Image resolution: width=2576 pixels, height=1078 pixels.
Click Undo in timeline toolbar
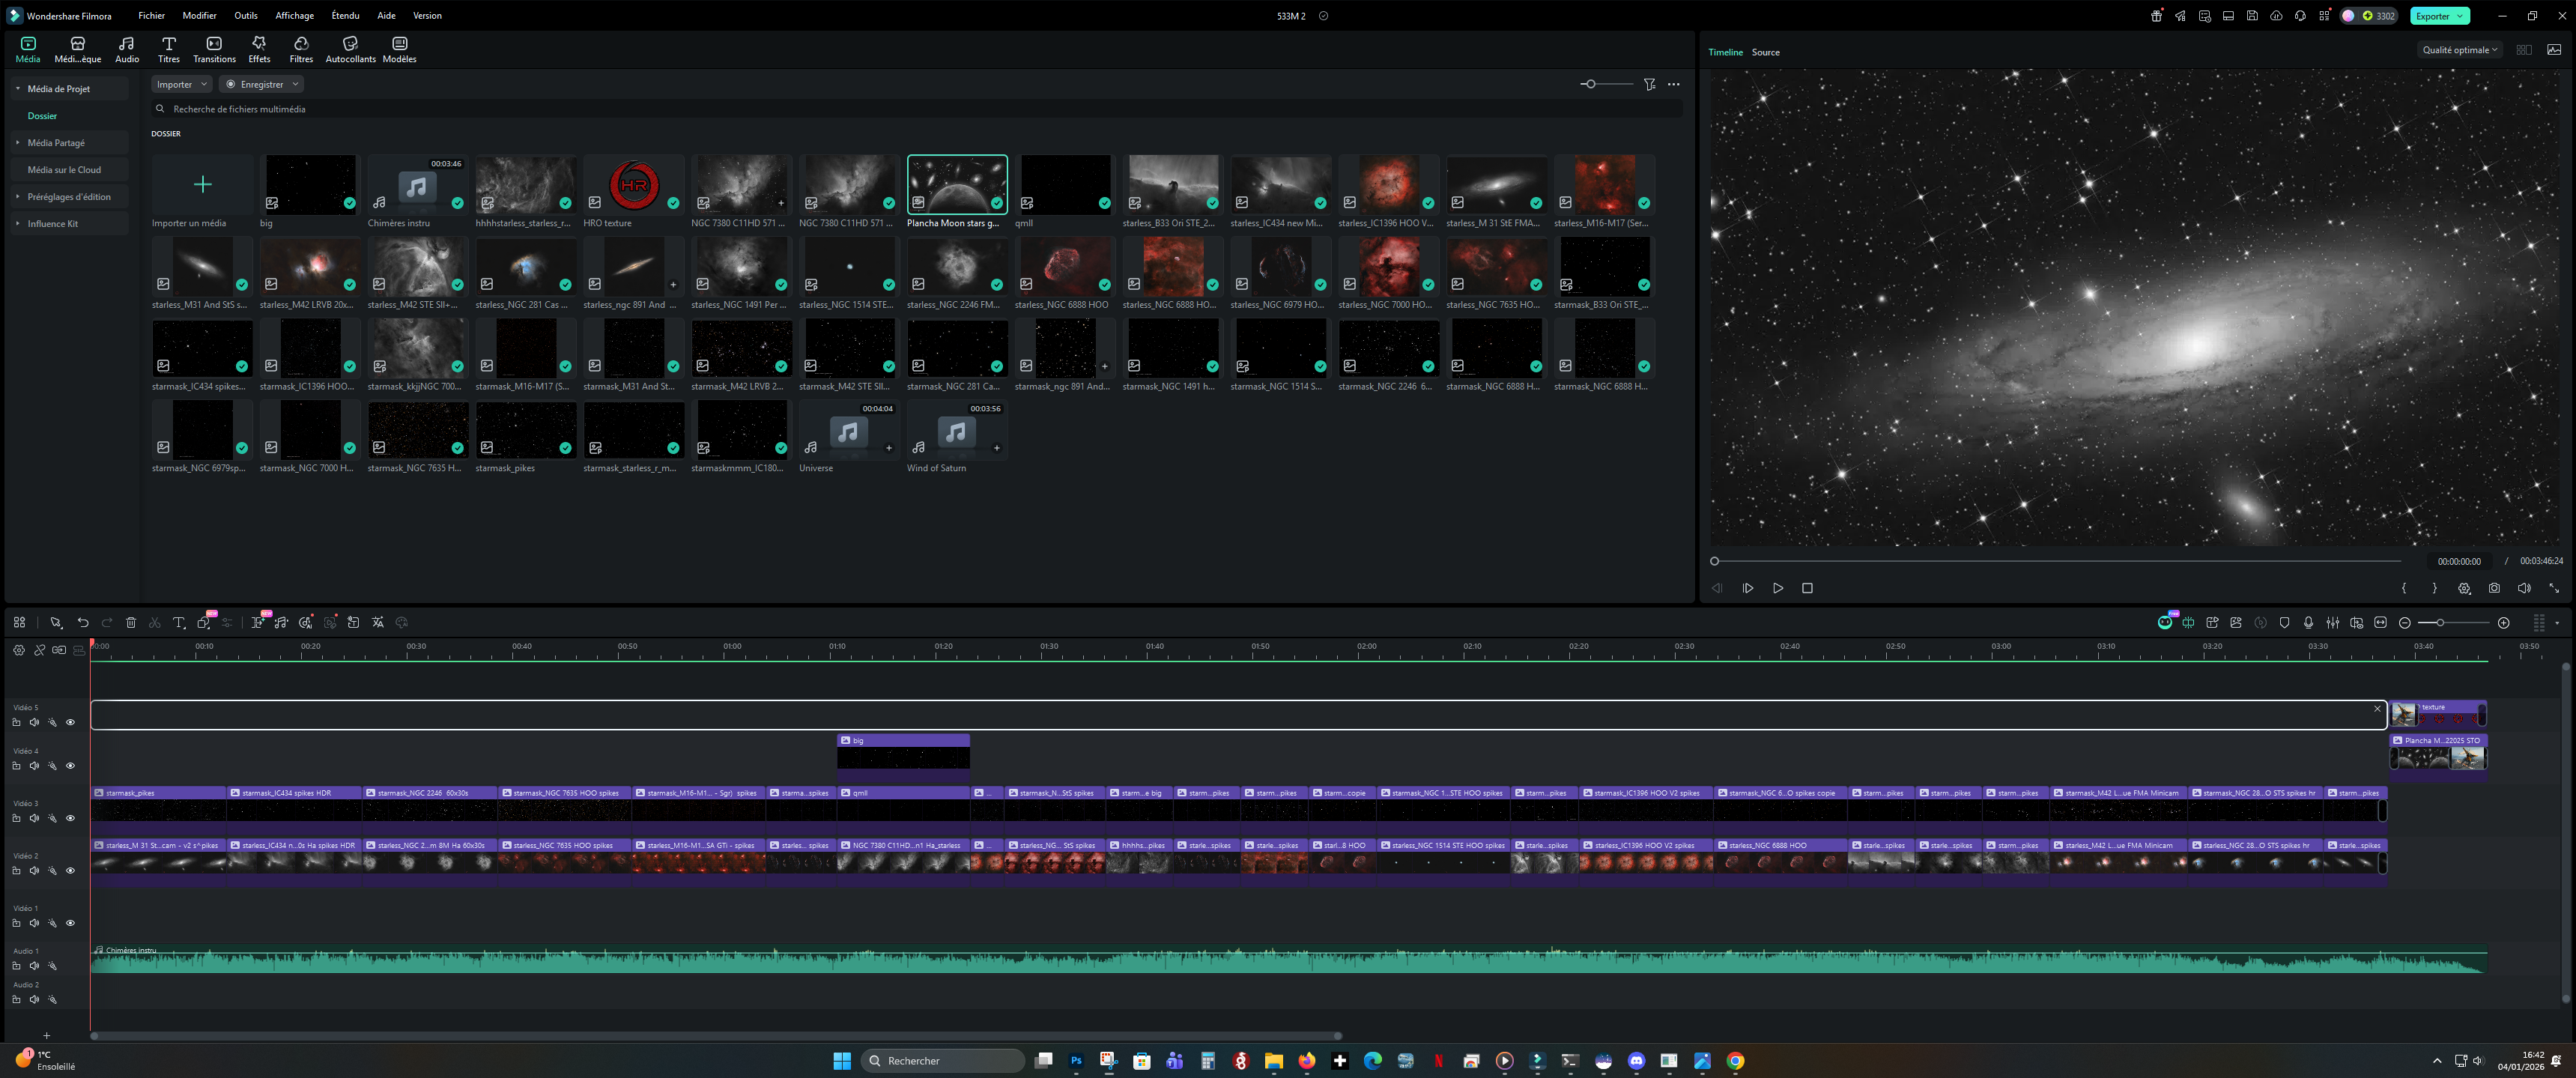(83, 623)
